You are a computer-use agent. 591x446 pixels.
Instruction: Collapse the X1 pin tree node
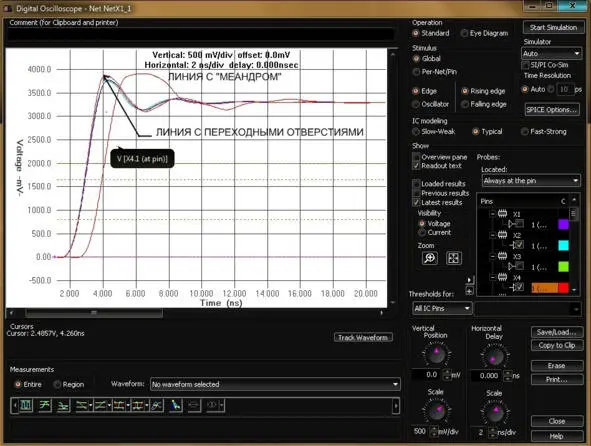[493, 214]
